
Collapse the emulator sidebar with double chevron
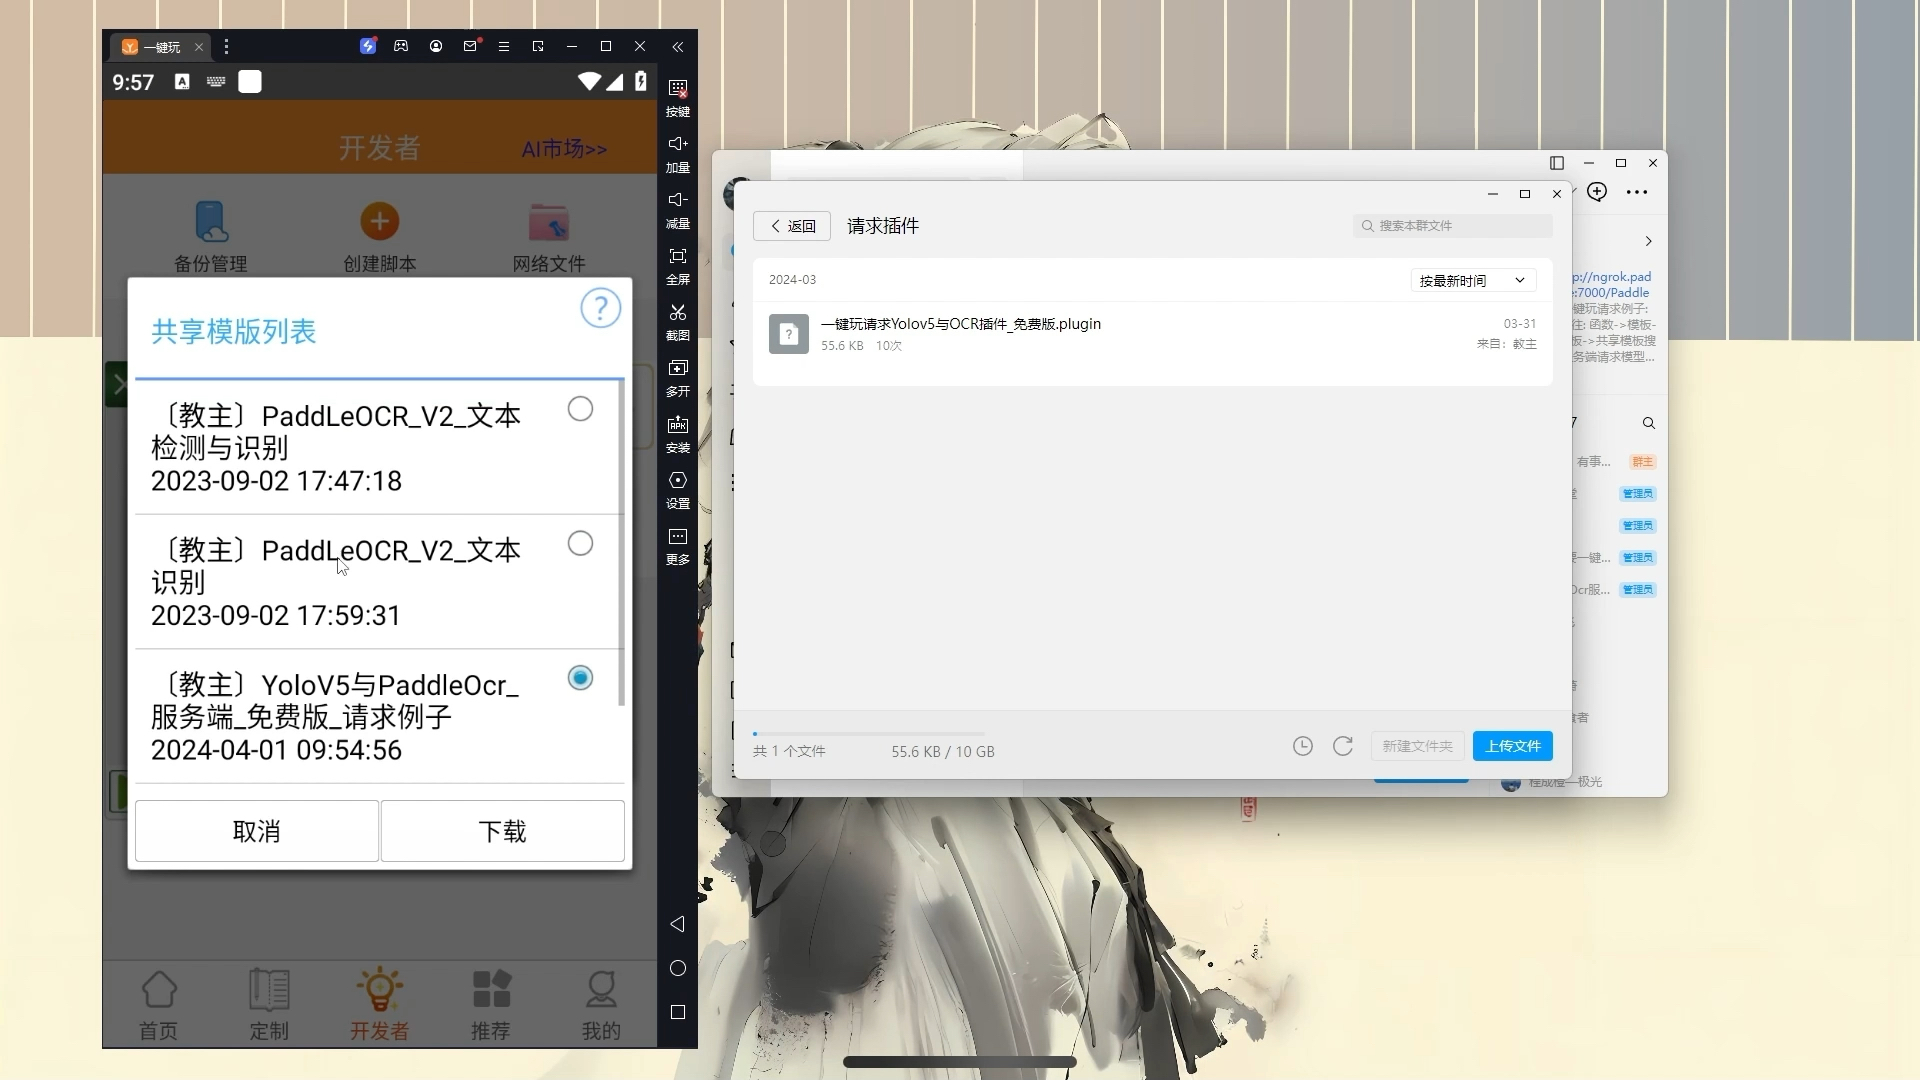point(678,47)
